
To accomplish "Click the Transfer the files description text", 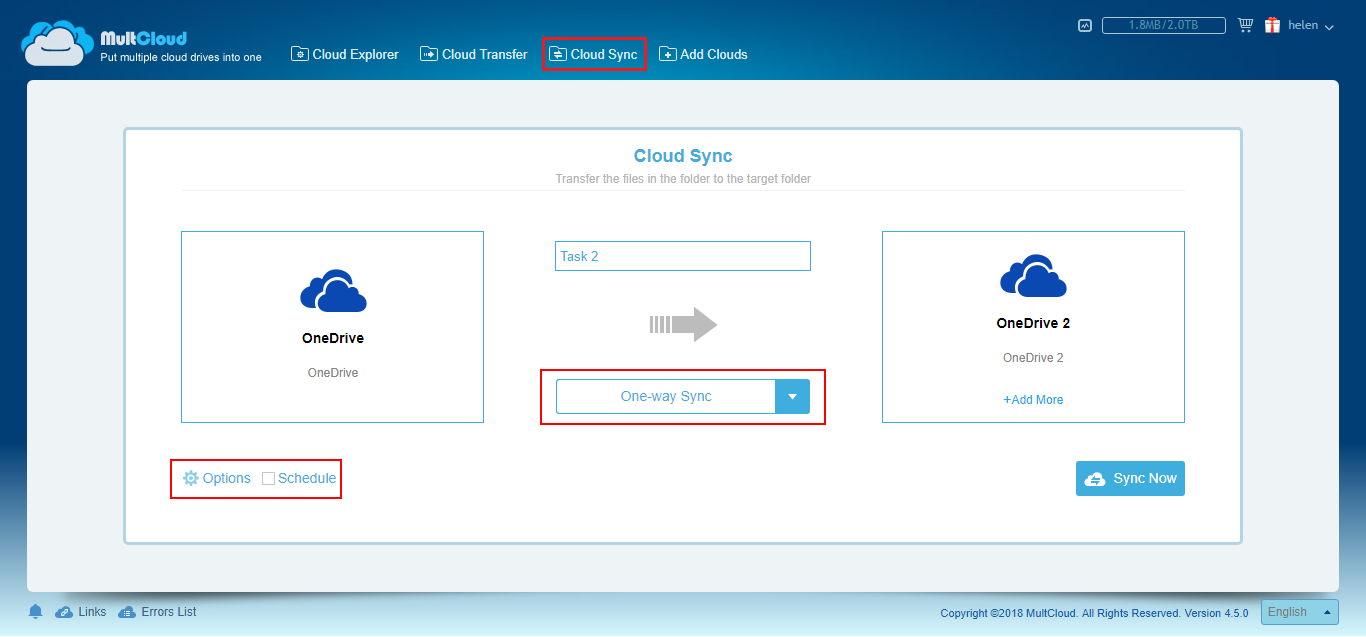I will [683, 179].
